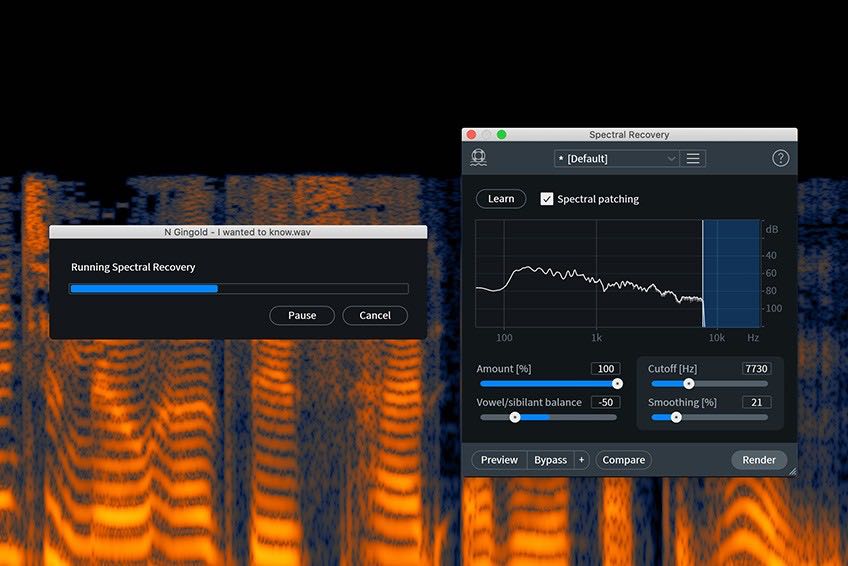This screenshot has width=848, height=566.
Task: Toggle the Bypass button
Action: [x=550, y=460]
